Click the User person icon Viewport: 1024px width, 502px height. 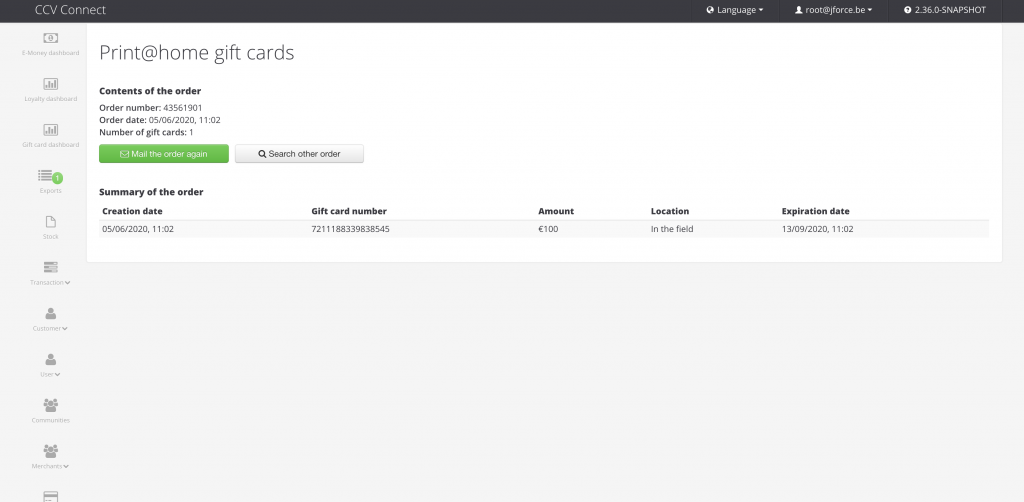50,359
